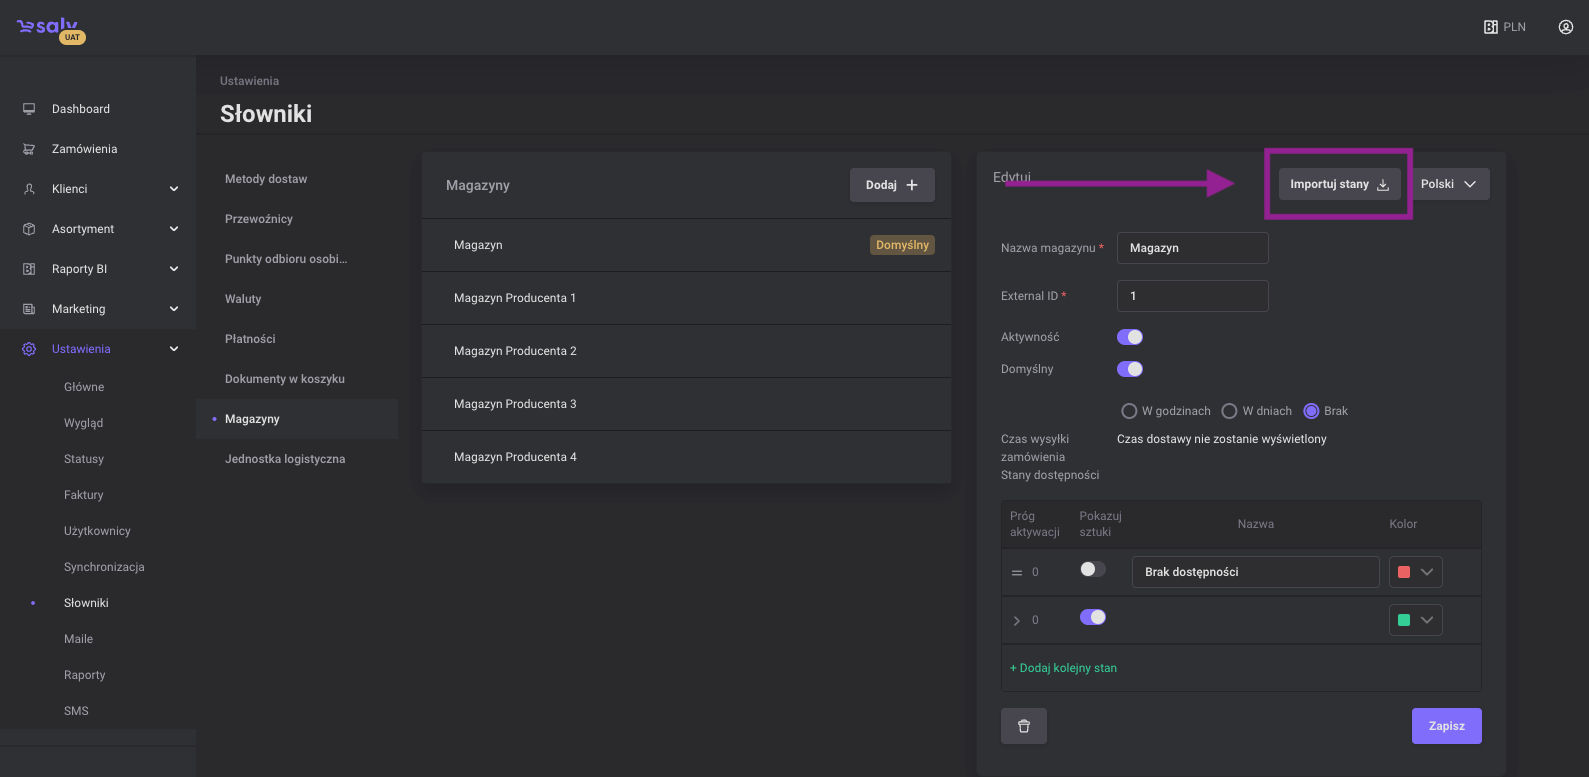Click Dodaj kolejny stan link
1589x777 pixels.
1063,668
